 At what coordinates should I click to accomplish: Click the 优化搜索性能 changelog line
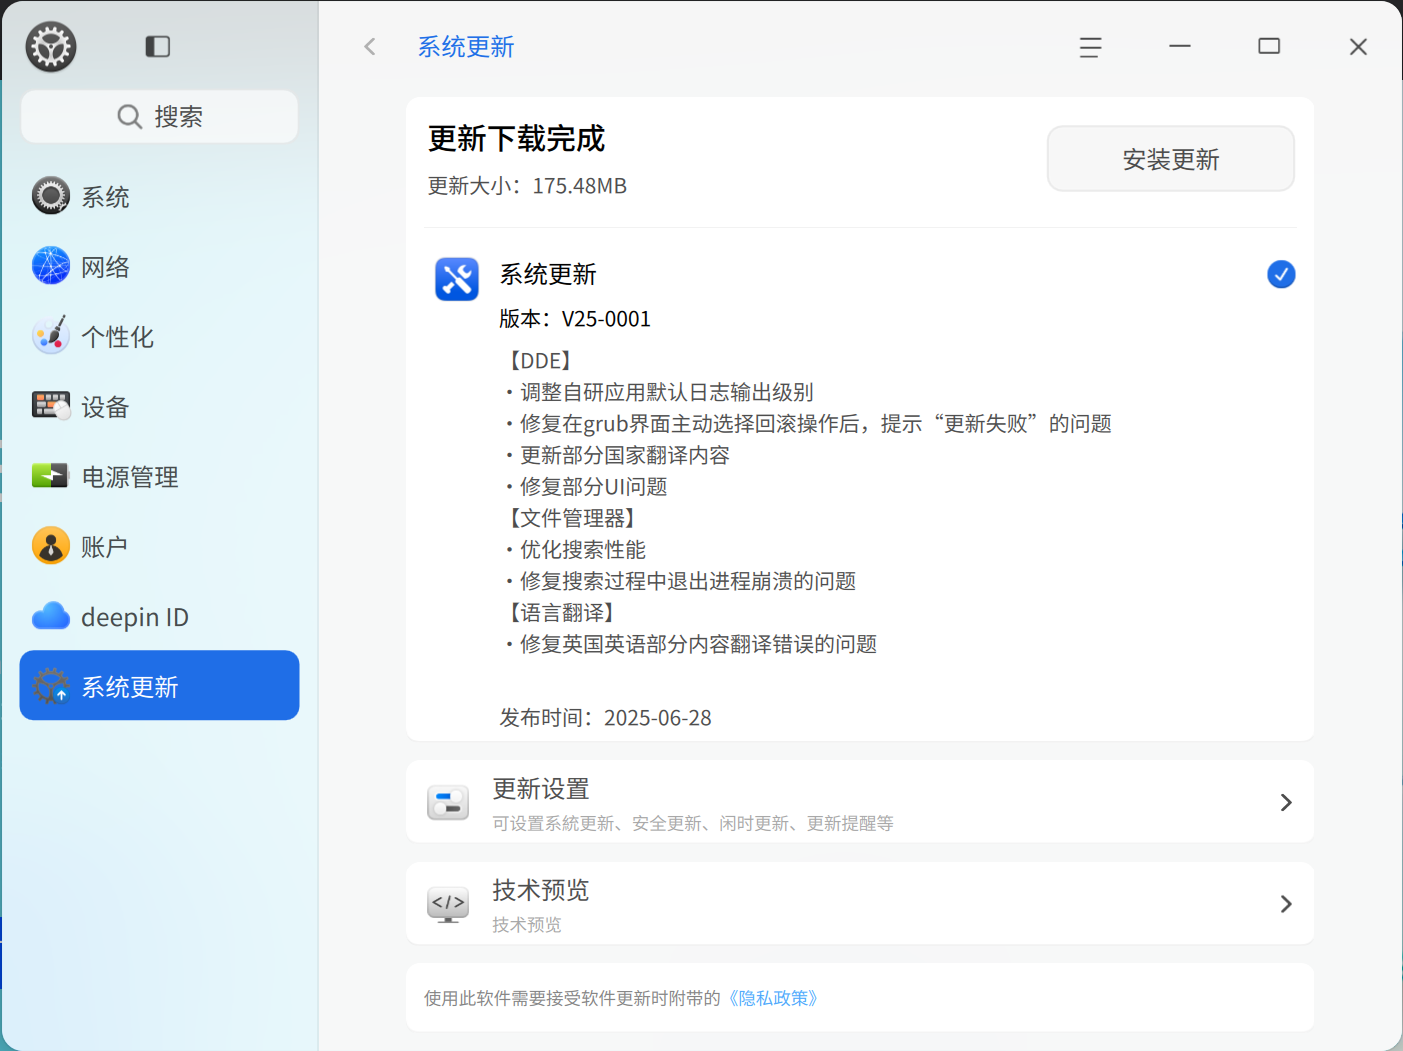pos(583,550)
